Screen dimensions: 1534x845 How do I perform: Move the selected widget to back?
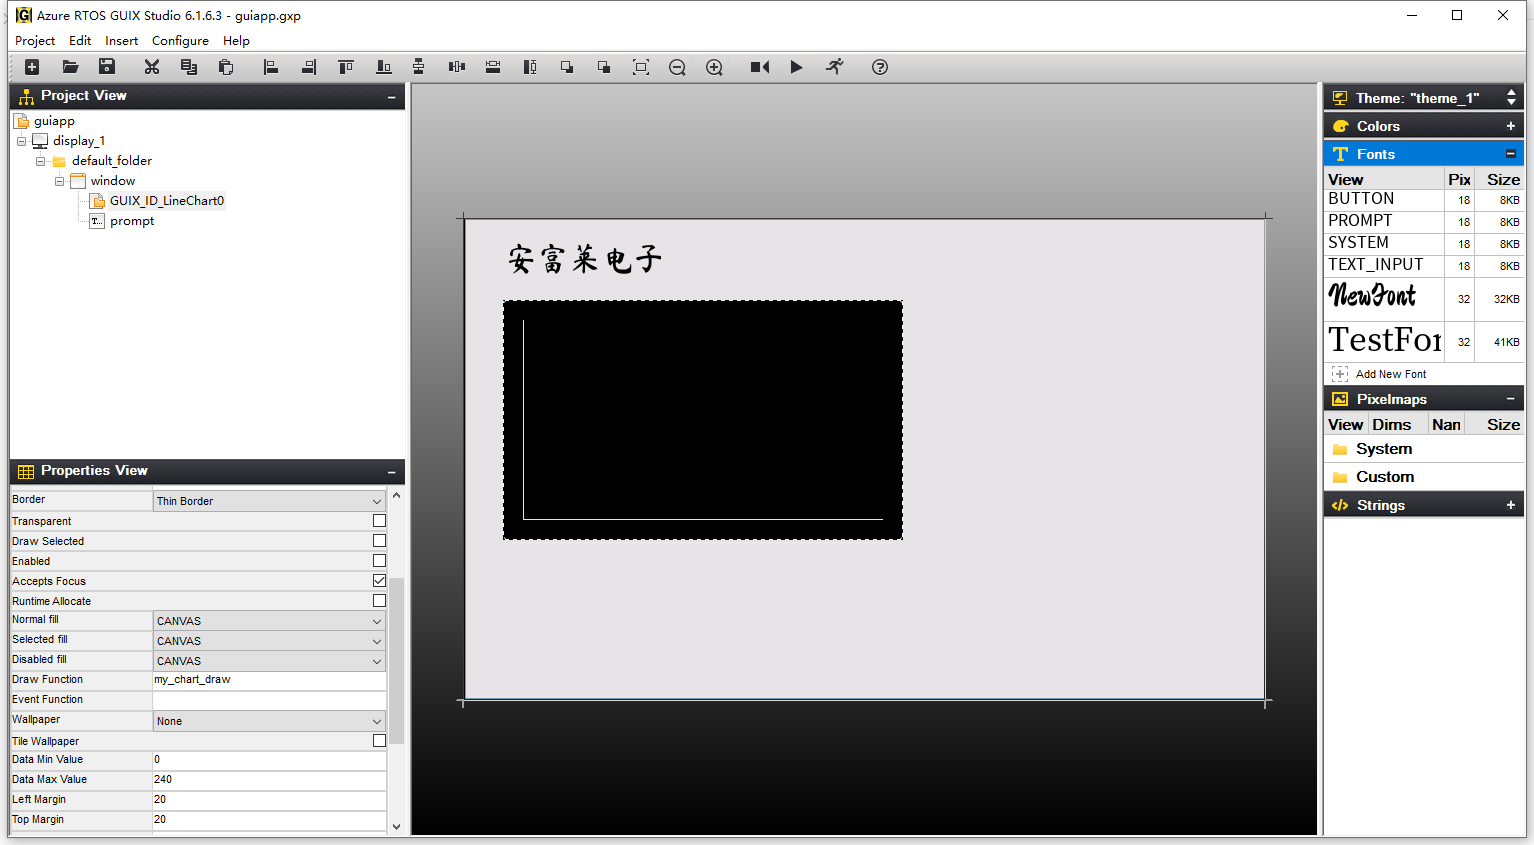(x=604, y=67)
